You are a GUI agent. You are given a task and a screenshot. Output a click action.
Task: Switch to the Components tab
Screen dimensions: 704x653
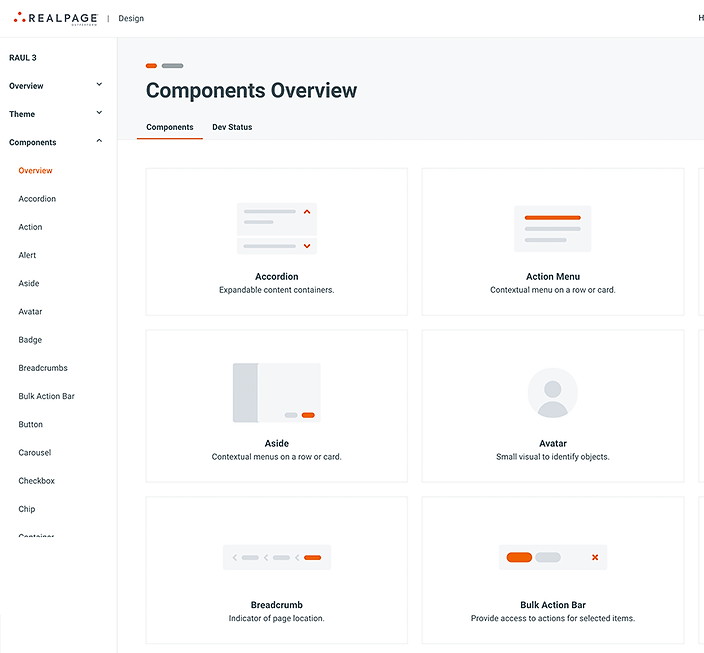(x=170, y=127)
